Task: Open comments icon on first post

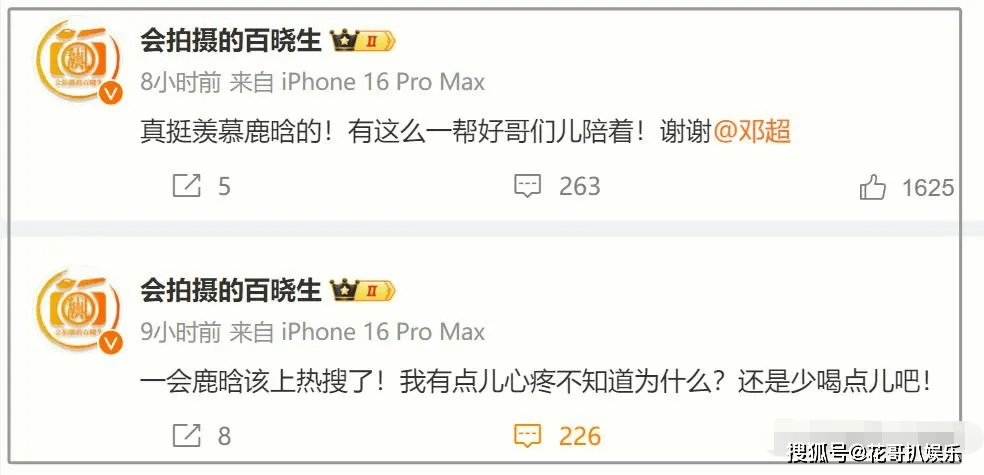Action: (x=527, y=186)
